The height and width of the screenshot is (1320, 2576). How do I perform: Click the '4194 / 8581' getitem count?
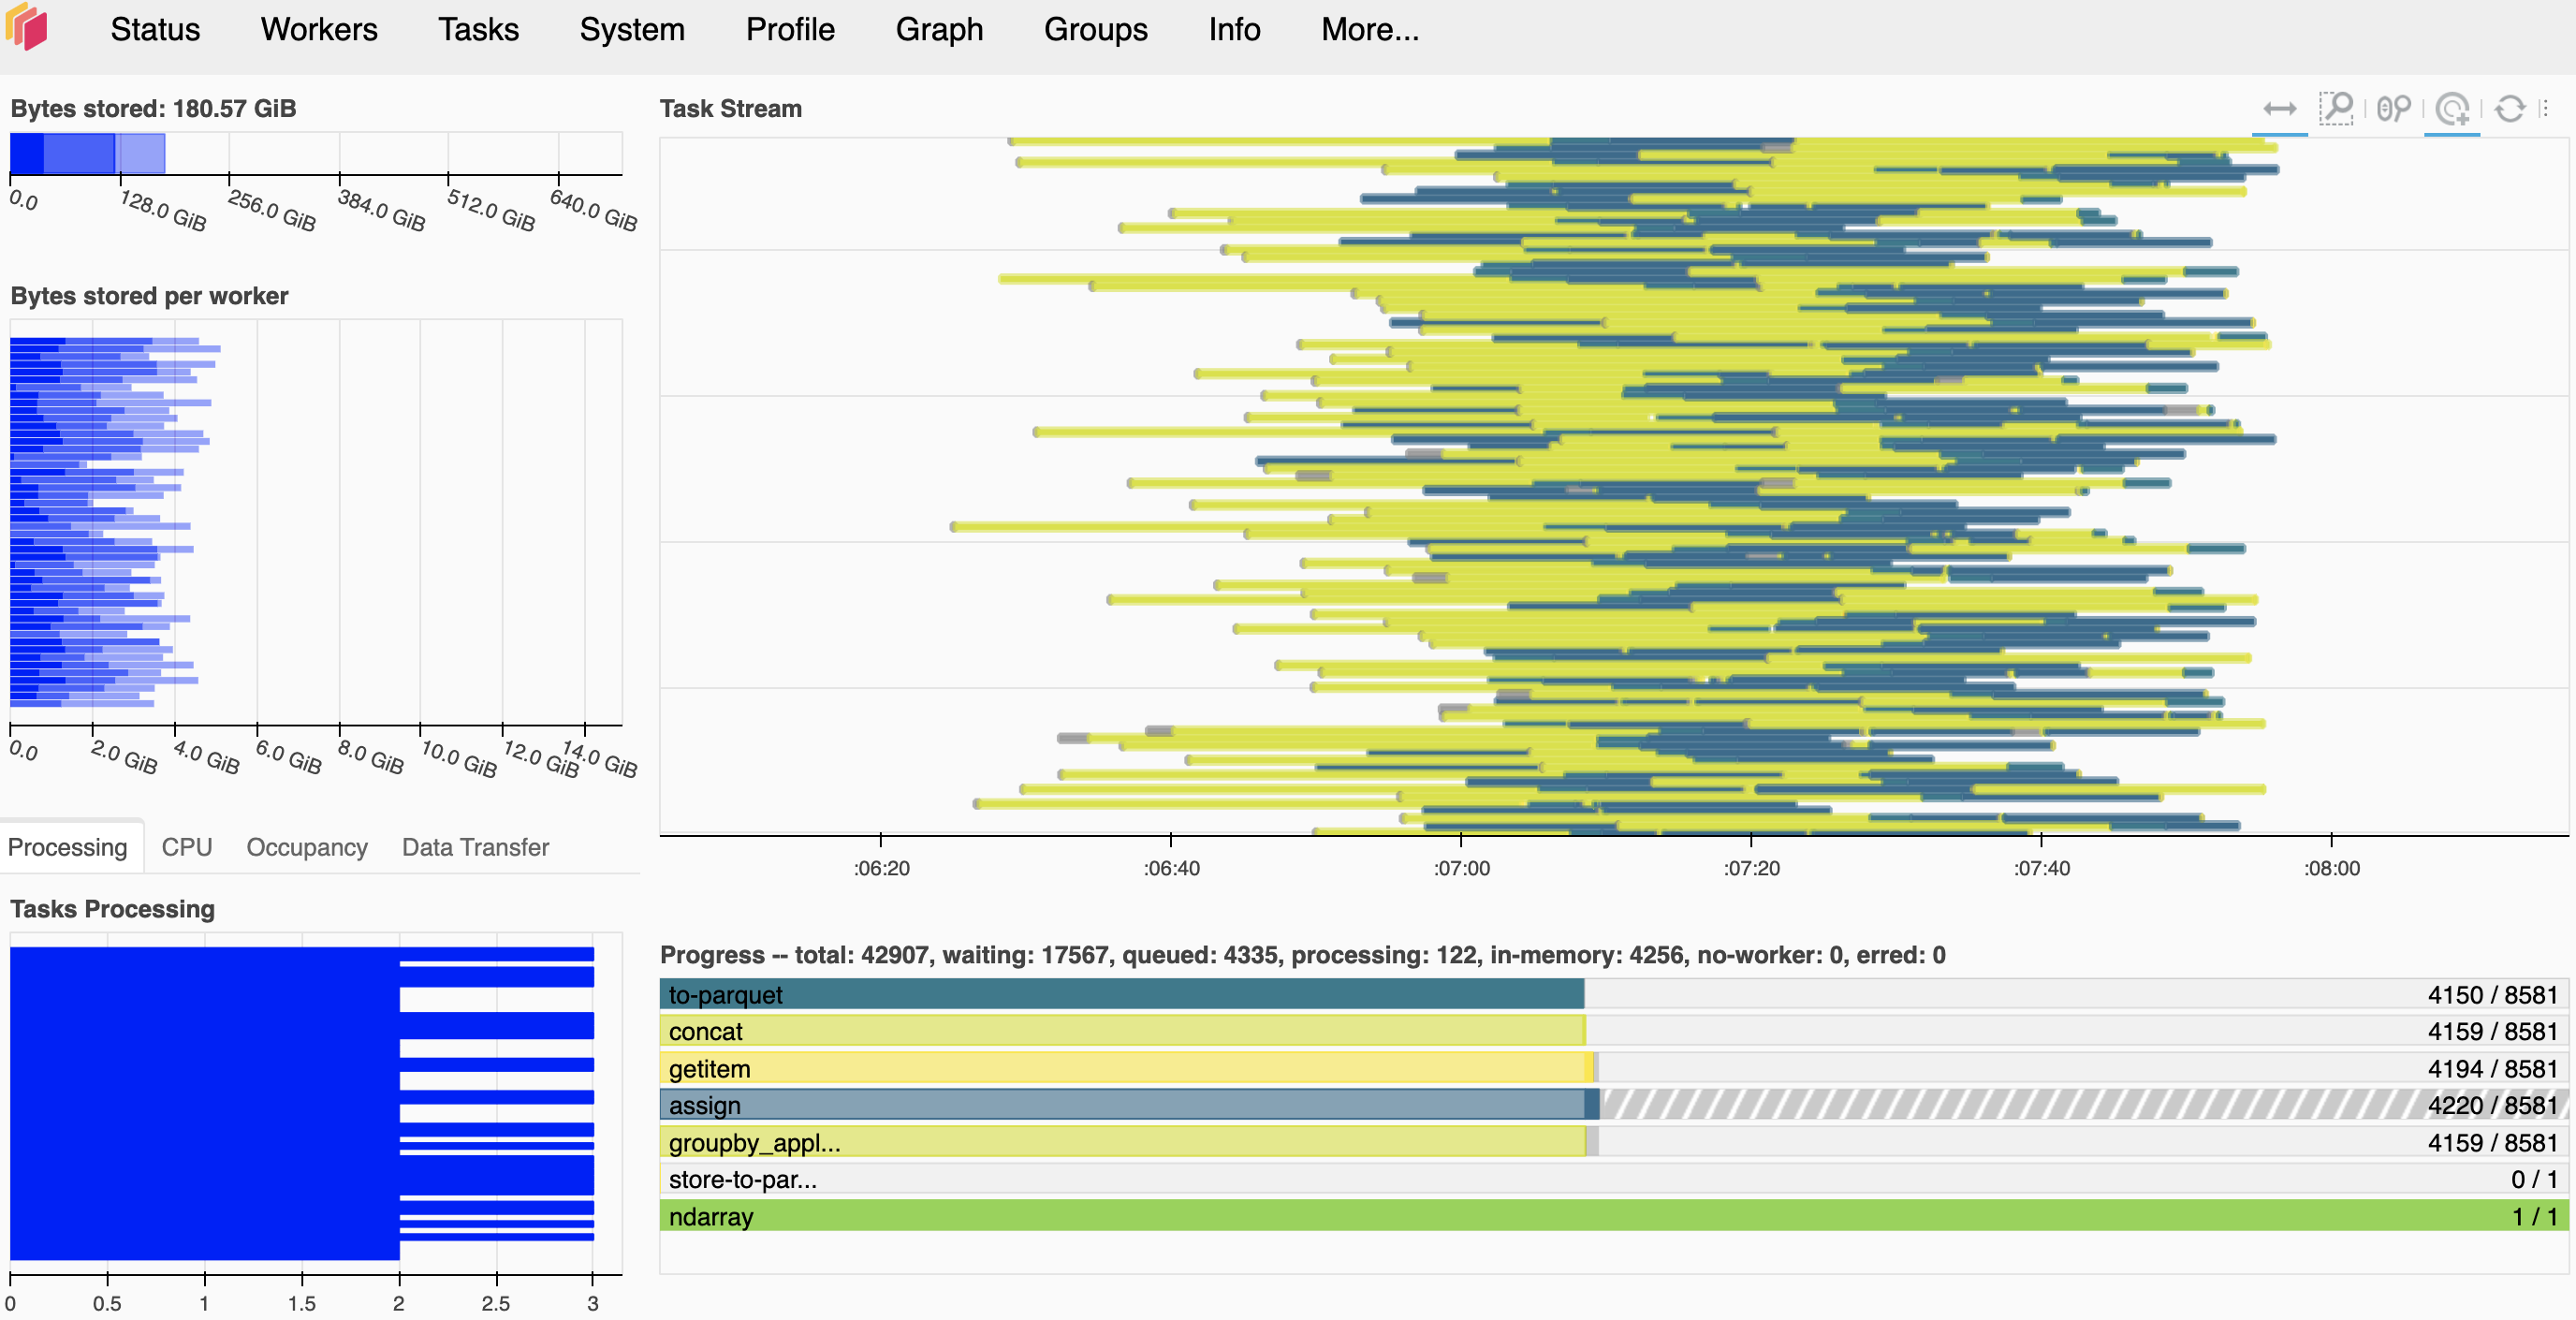(x=2492, y=1069)
